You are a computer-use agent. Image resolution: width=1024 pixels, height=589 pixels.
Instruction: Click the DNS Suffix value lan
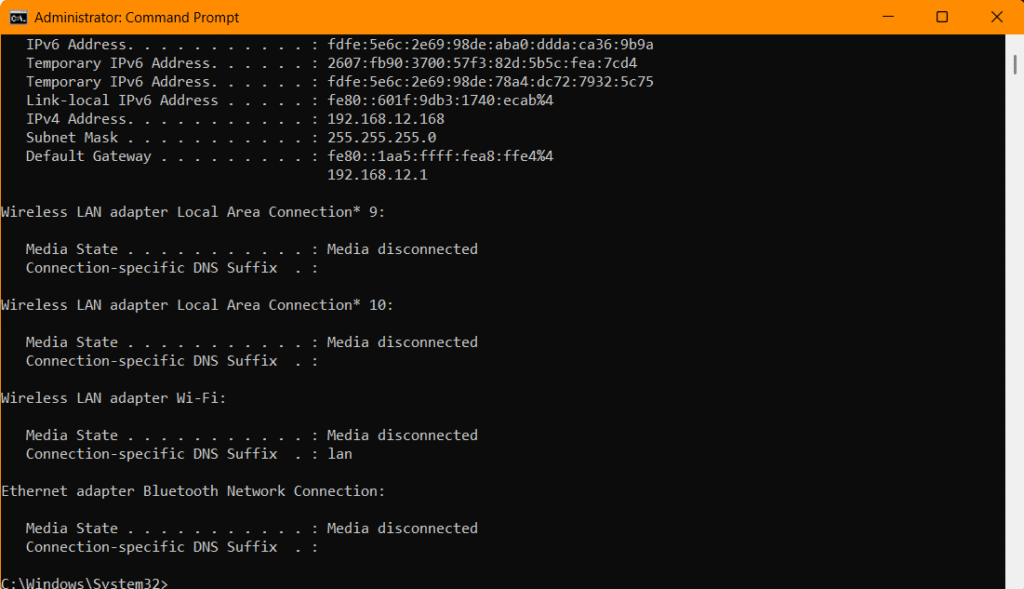click(x=340, y=454)
